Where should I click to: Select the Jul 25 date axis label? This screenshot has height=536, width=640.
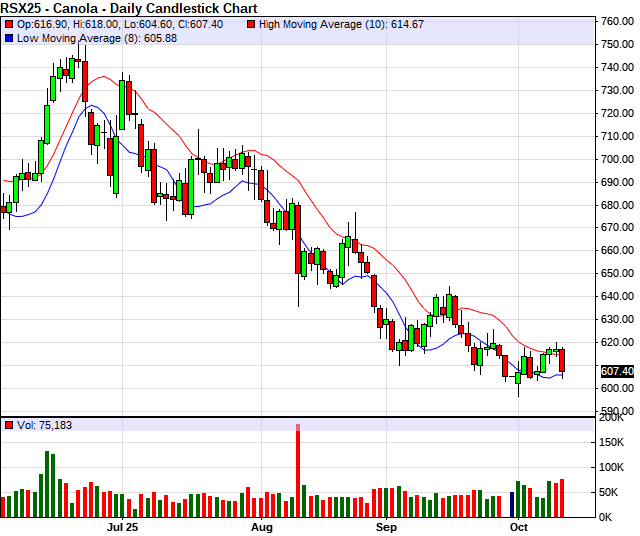[122, 525]
